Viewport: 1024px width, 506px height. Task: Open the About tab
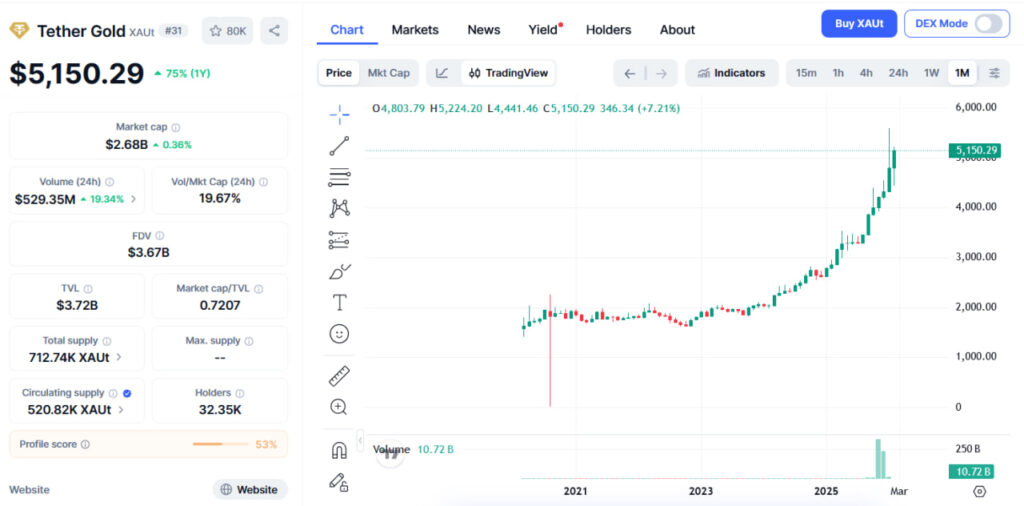(677, 30)
